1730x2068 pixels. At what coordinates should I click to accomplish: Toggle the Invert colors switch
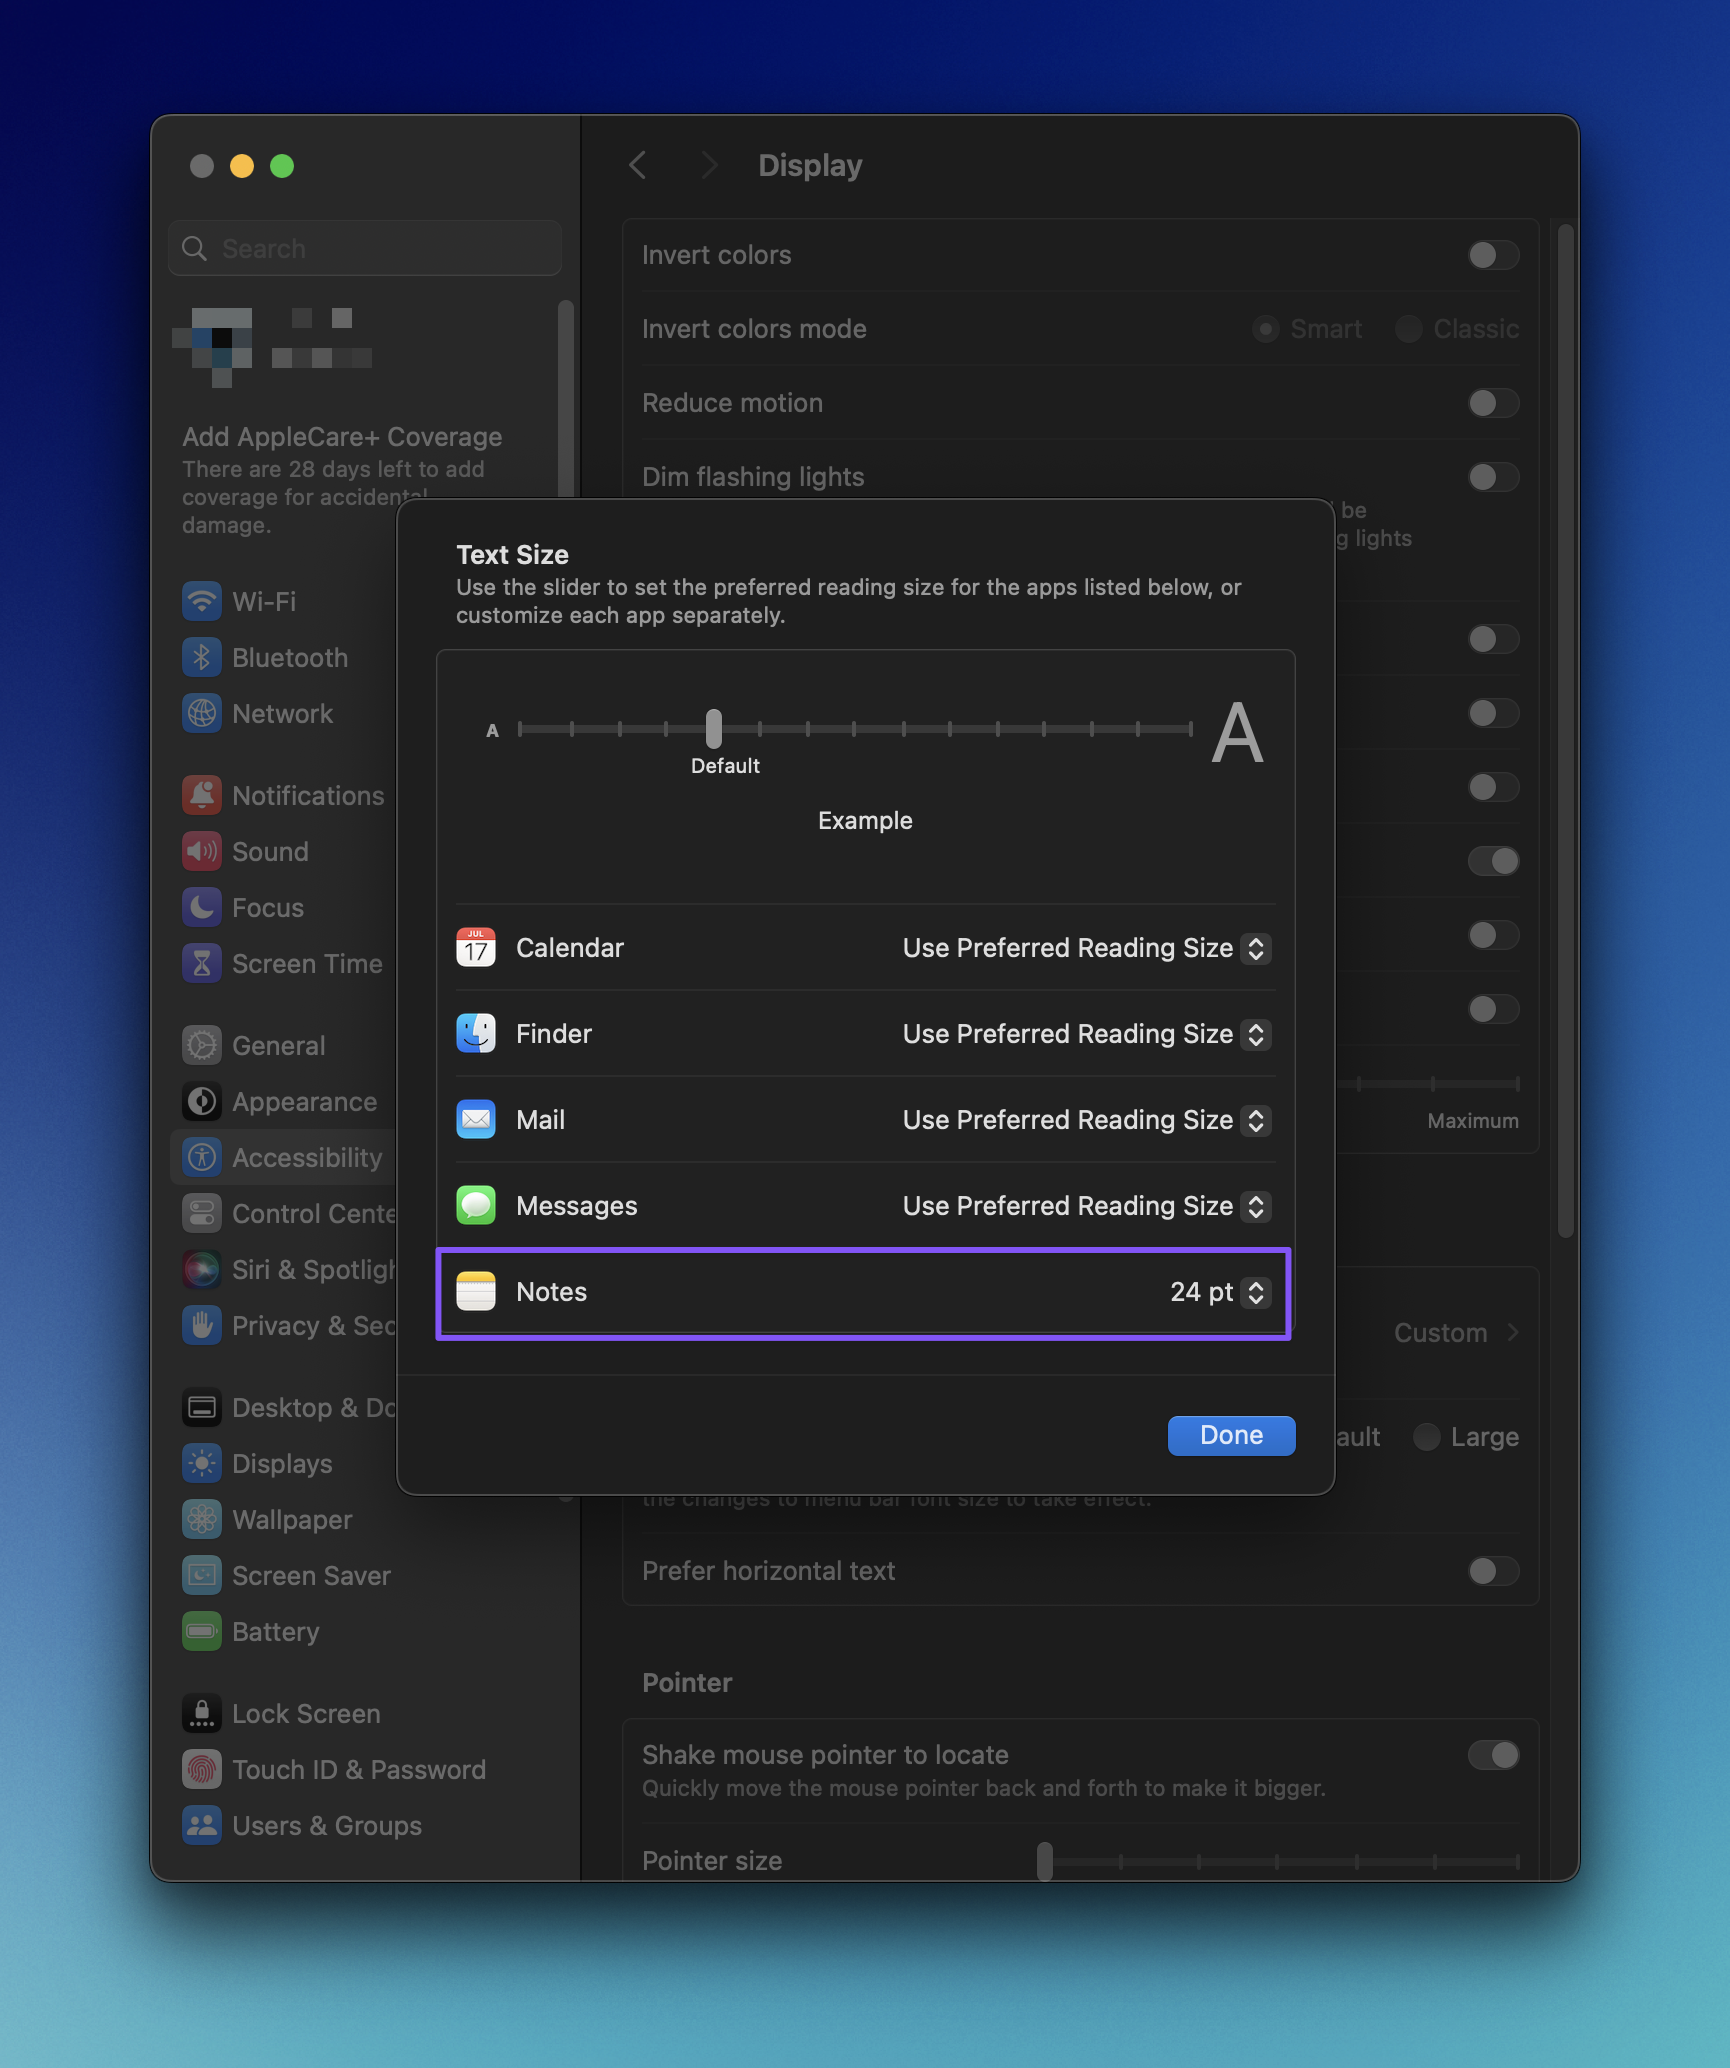click(x=1493, y=255)
